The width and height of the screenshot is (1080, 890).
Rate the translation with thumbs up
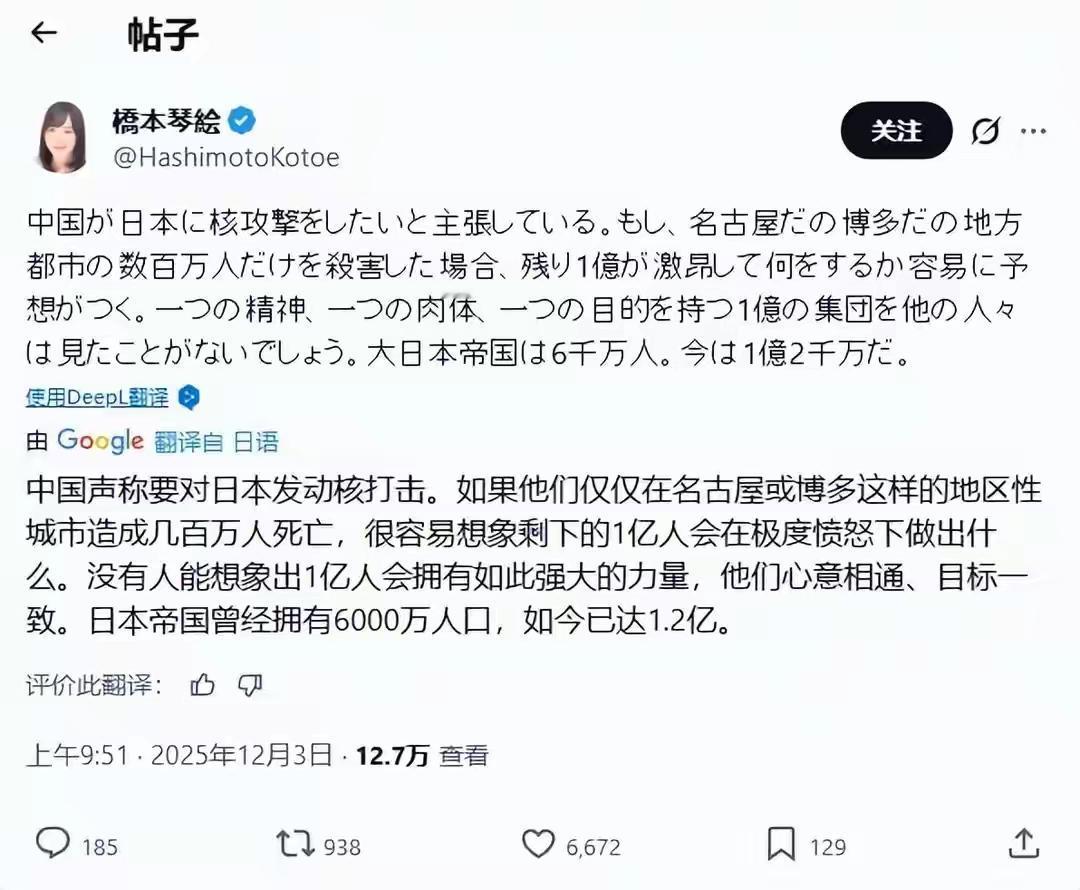[203, 685]
